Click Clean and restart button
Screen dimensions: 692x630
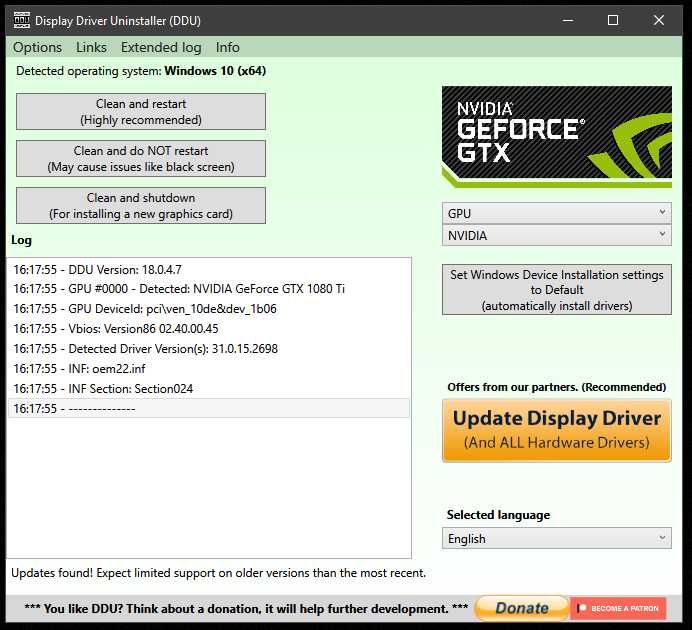pos(141,112)
